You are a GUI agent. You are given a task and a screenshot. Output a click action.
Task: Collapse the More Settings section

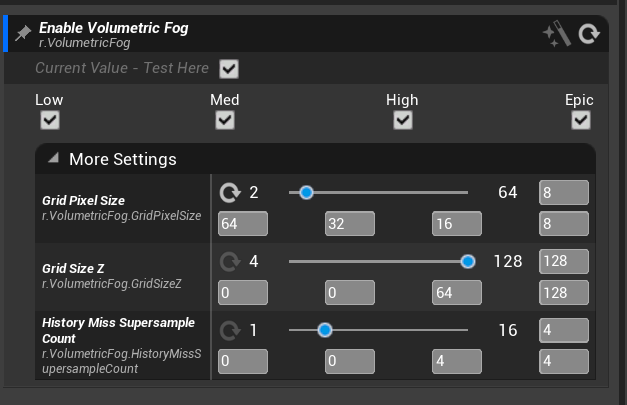point(53,159)
